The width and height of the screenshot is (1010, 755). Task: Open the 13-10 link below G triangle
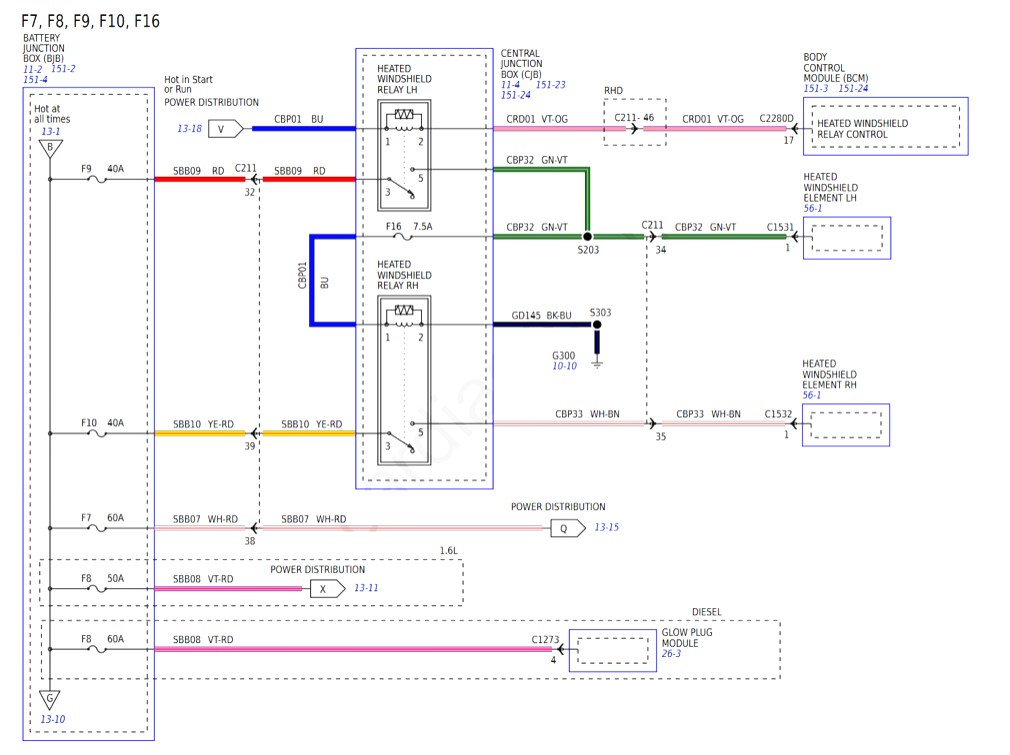click(53, 719)
